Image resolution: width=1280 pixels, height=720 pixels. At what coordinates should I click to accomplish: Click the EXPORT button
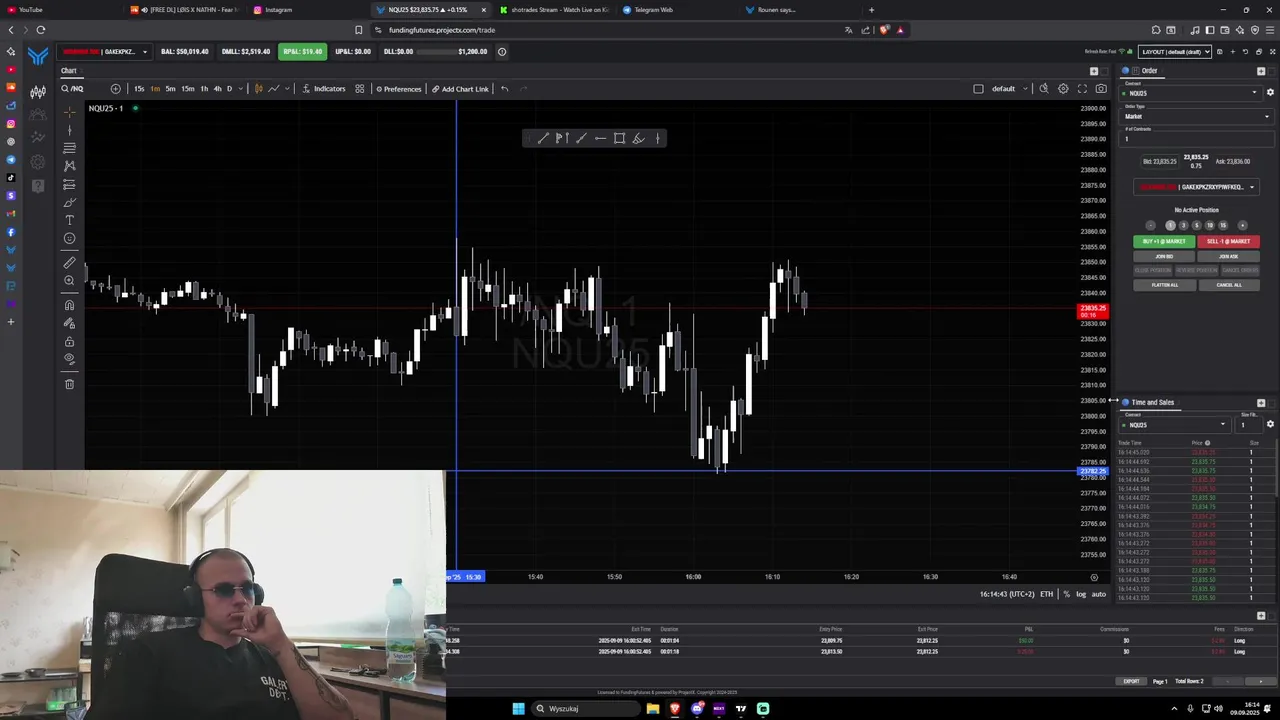pyautogui.click(x=1131, y=681)
